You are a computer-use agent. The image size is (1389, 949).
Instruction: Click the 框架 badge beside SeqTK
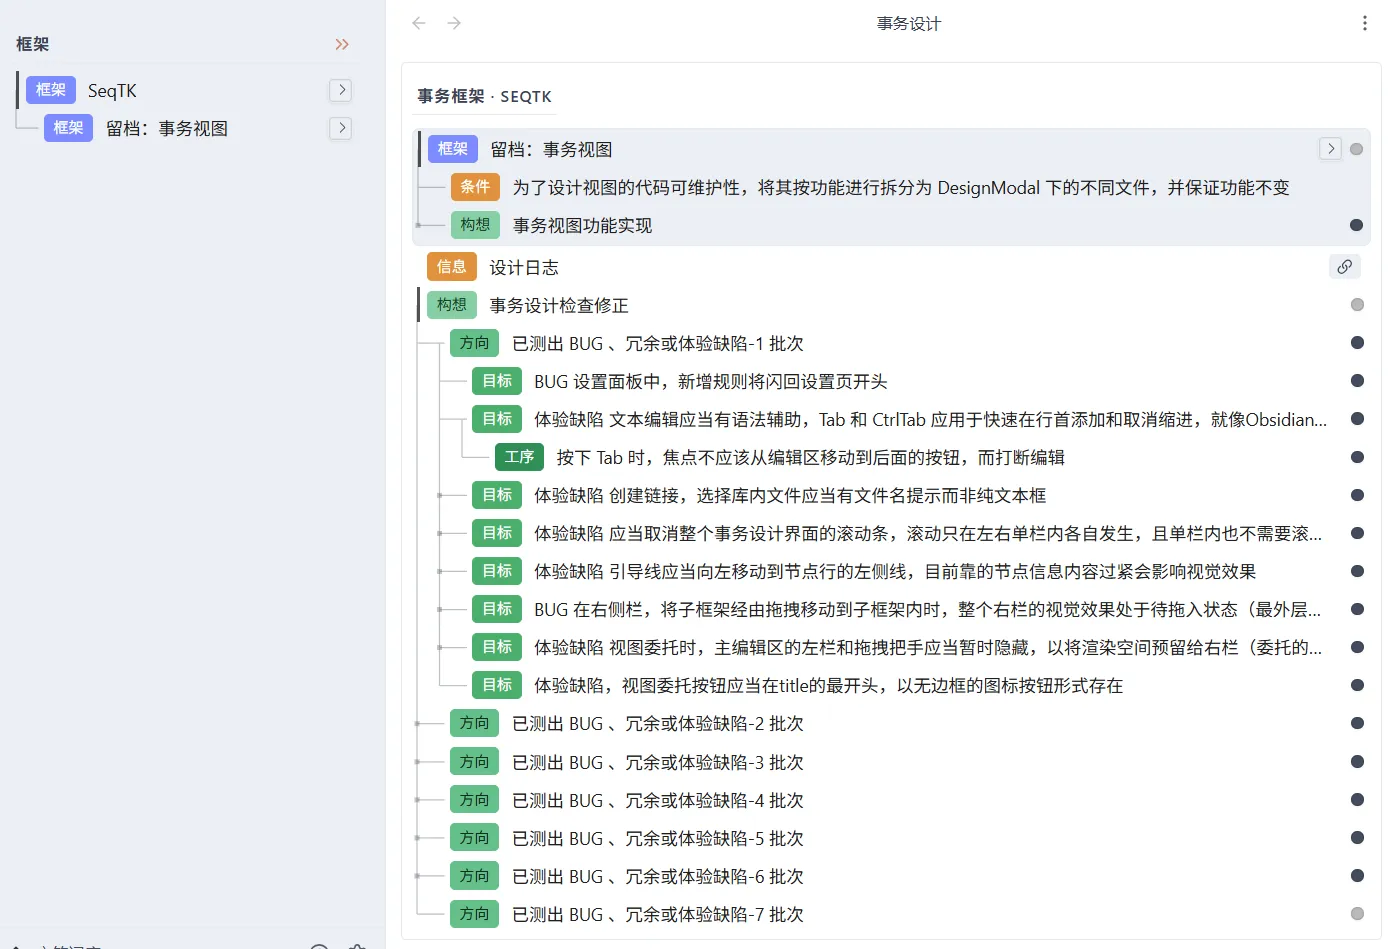[x=51, y=90]
